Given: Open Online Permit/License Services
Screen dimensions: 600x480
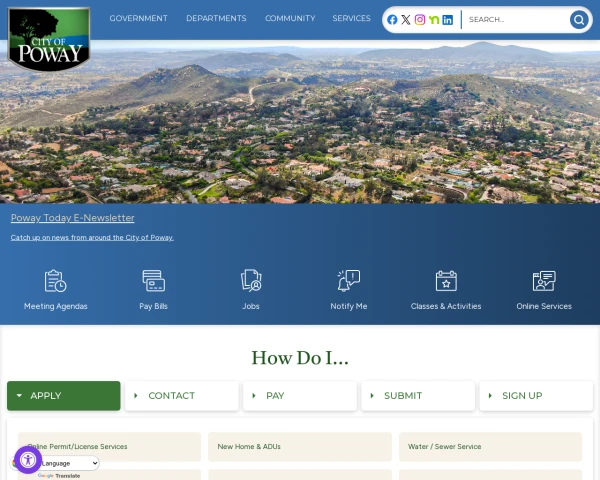Looking at the screenshot, I should [109, 447].
